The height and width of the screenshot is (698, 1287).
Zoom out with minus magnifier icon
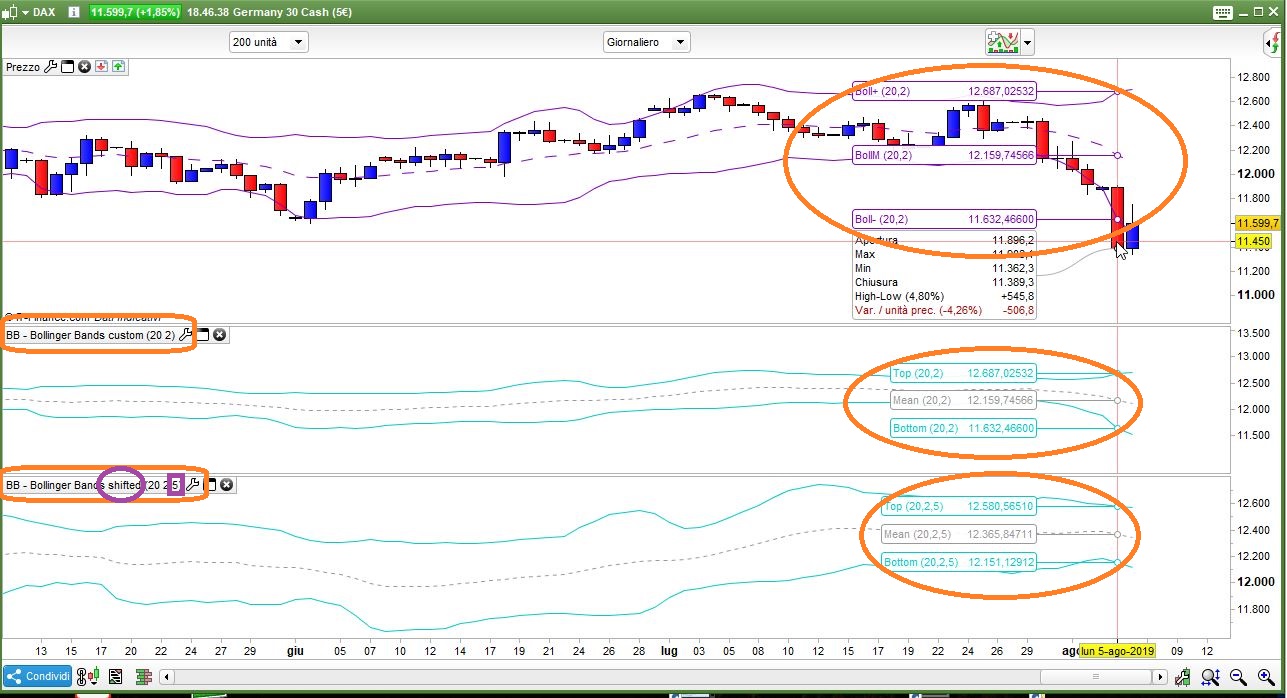(x=1238, y=677)
